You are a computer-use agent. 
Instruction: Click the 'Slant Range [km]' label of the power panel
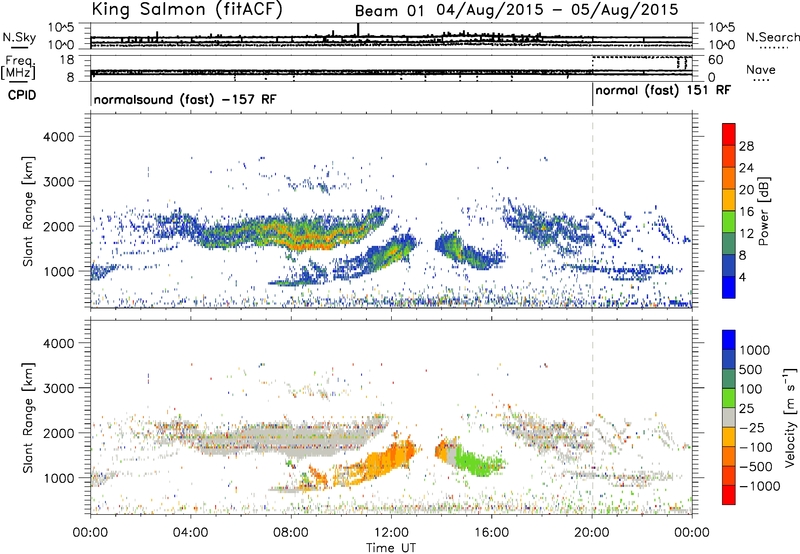coord(28,211)
